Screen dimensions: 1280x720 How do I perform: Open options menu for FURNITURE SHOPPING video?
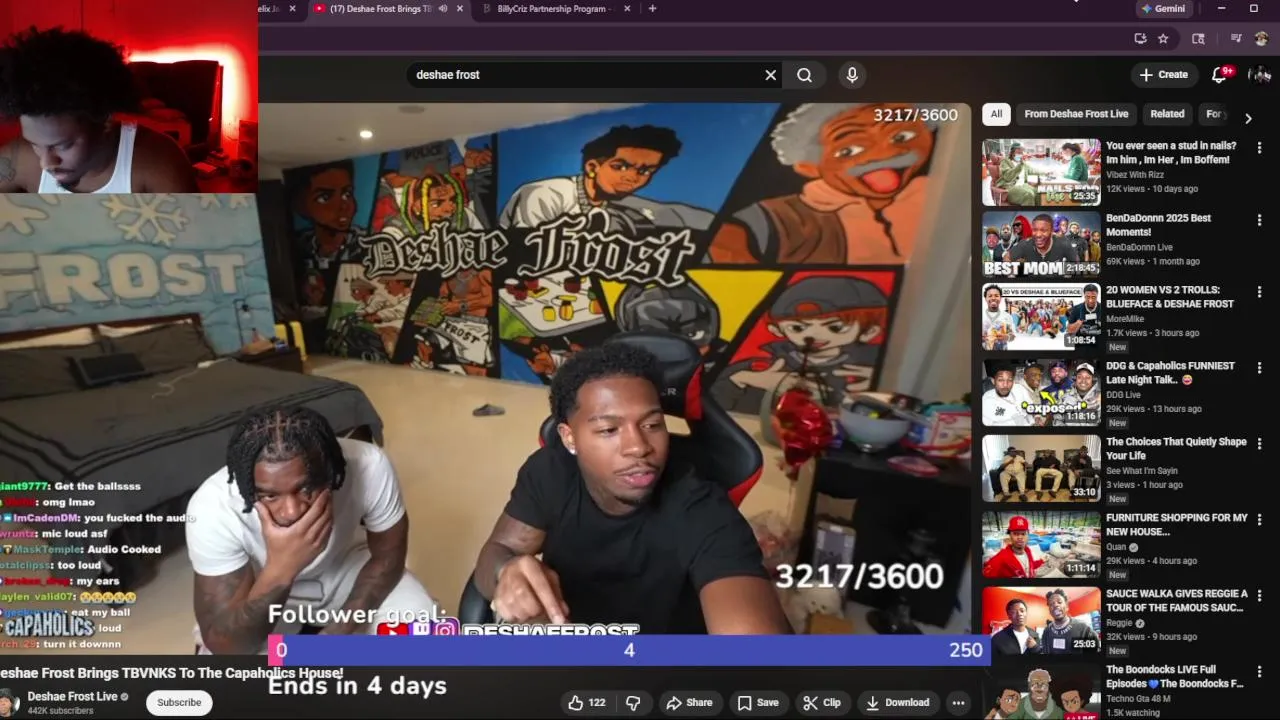[1259, 520]
